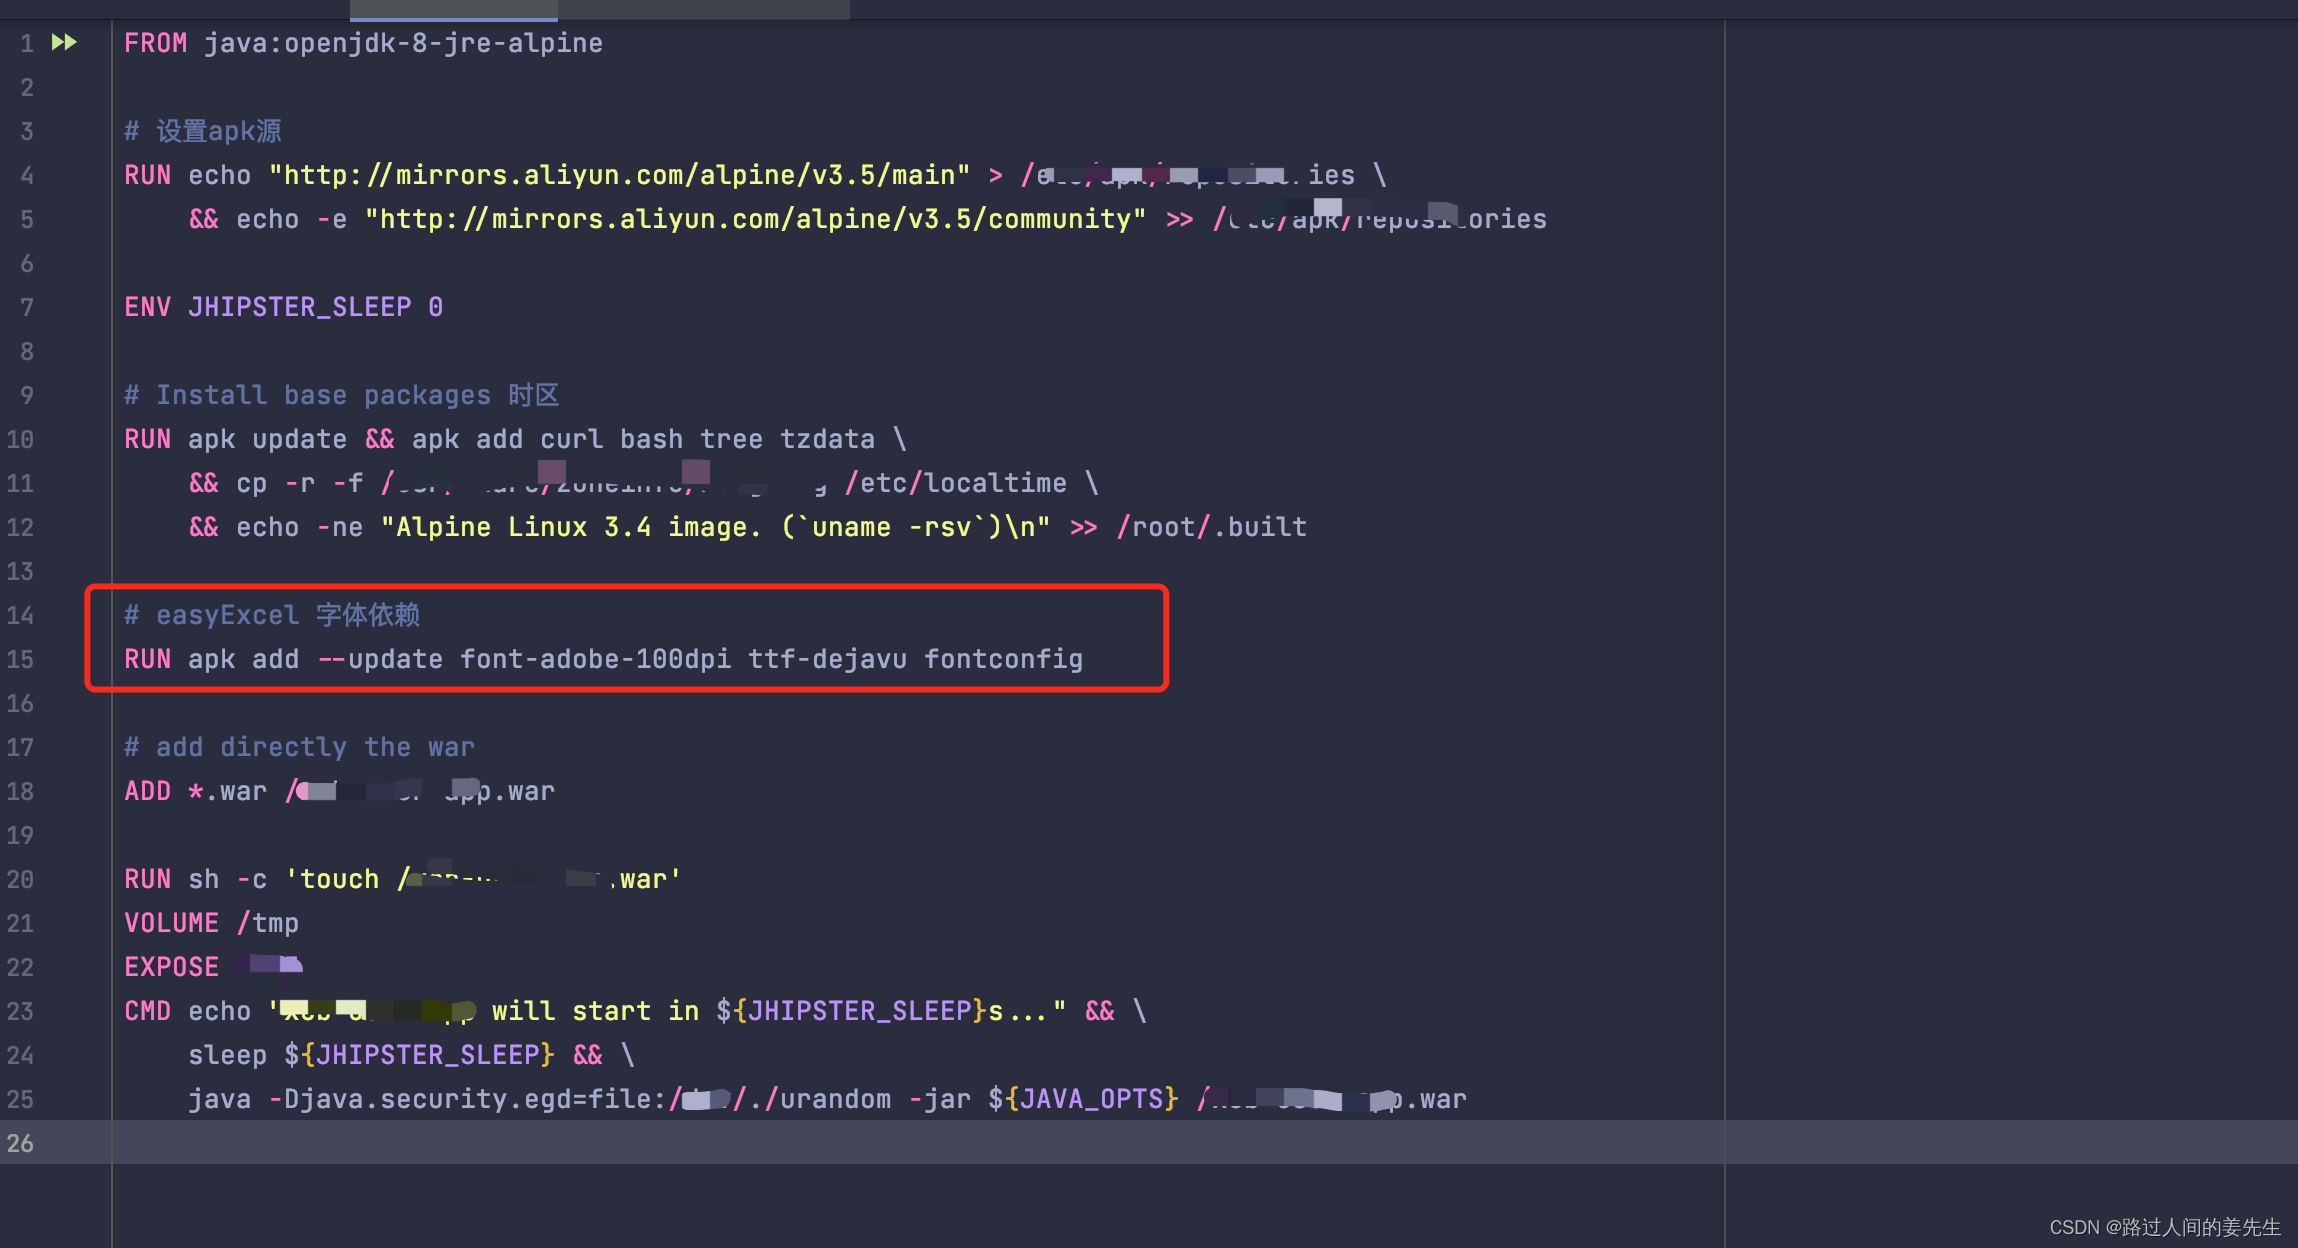2298x1248 pixels.
Task: Click 'fontconfig' on line 15
Action: point(1003,659)
